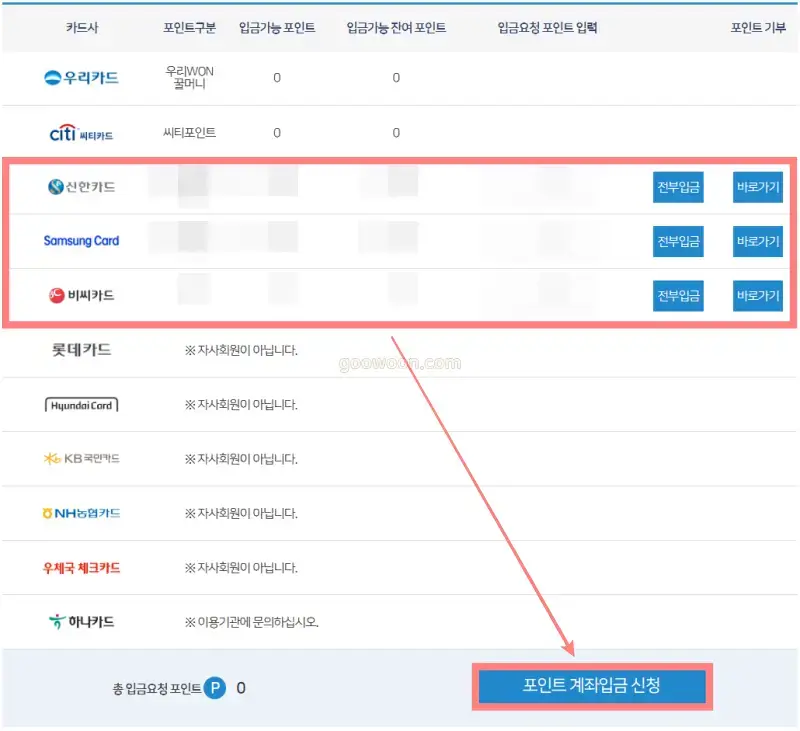Click the 포인트 계좌입금 신청 button
The image size is (800, 731).
pos(592,686)
